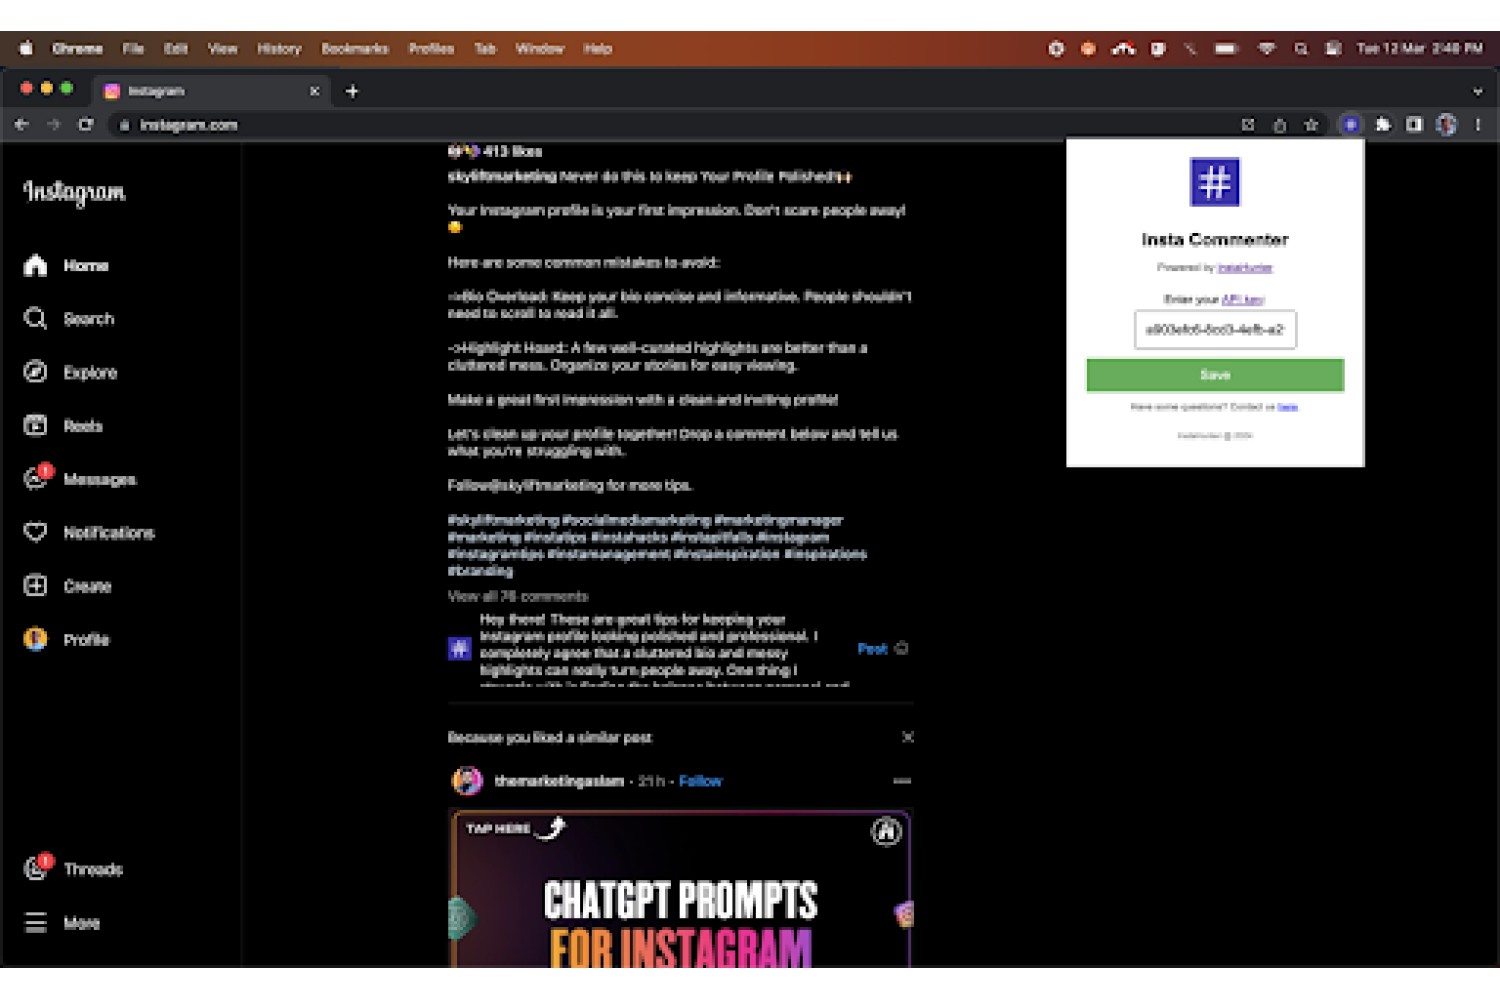Open the History menu in the menu bar

point(279,49)
